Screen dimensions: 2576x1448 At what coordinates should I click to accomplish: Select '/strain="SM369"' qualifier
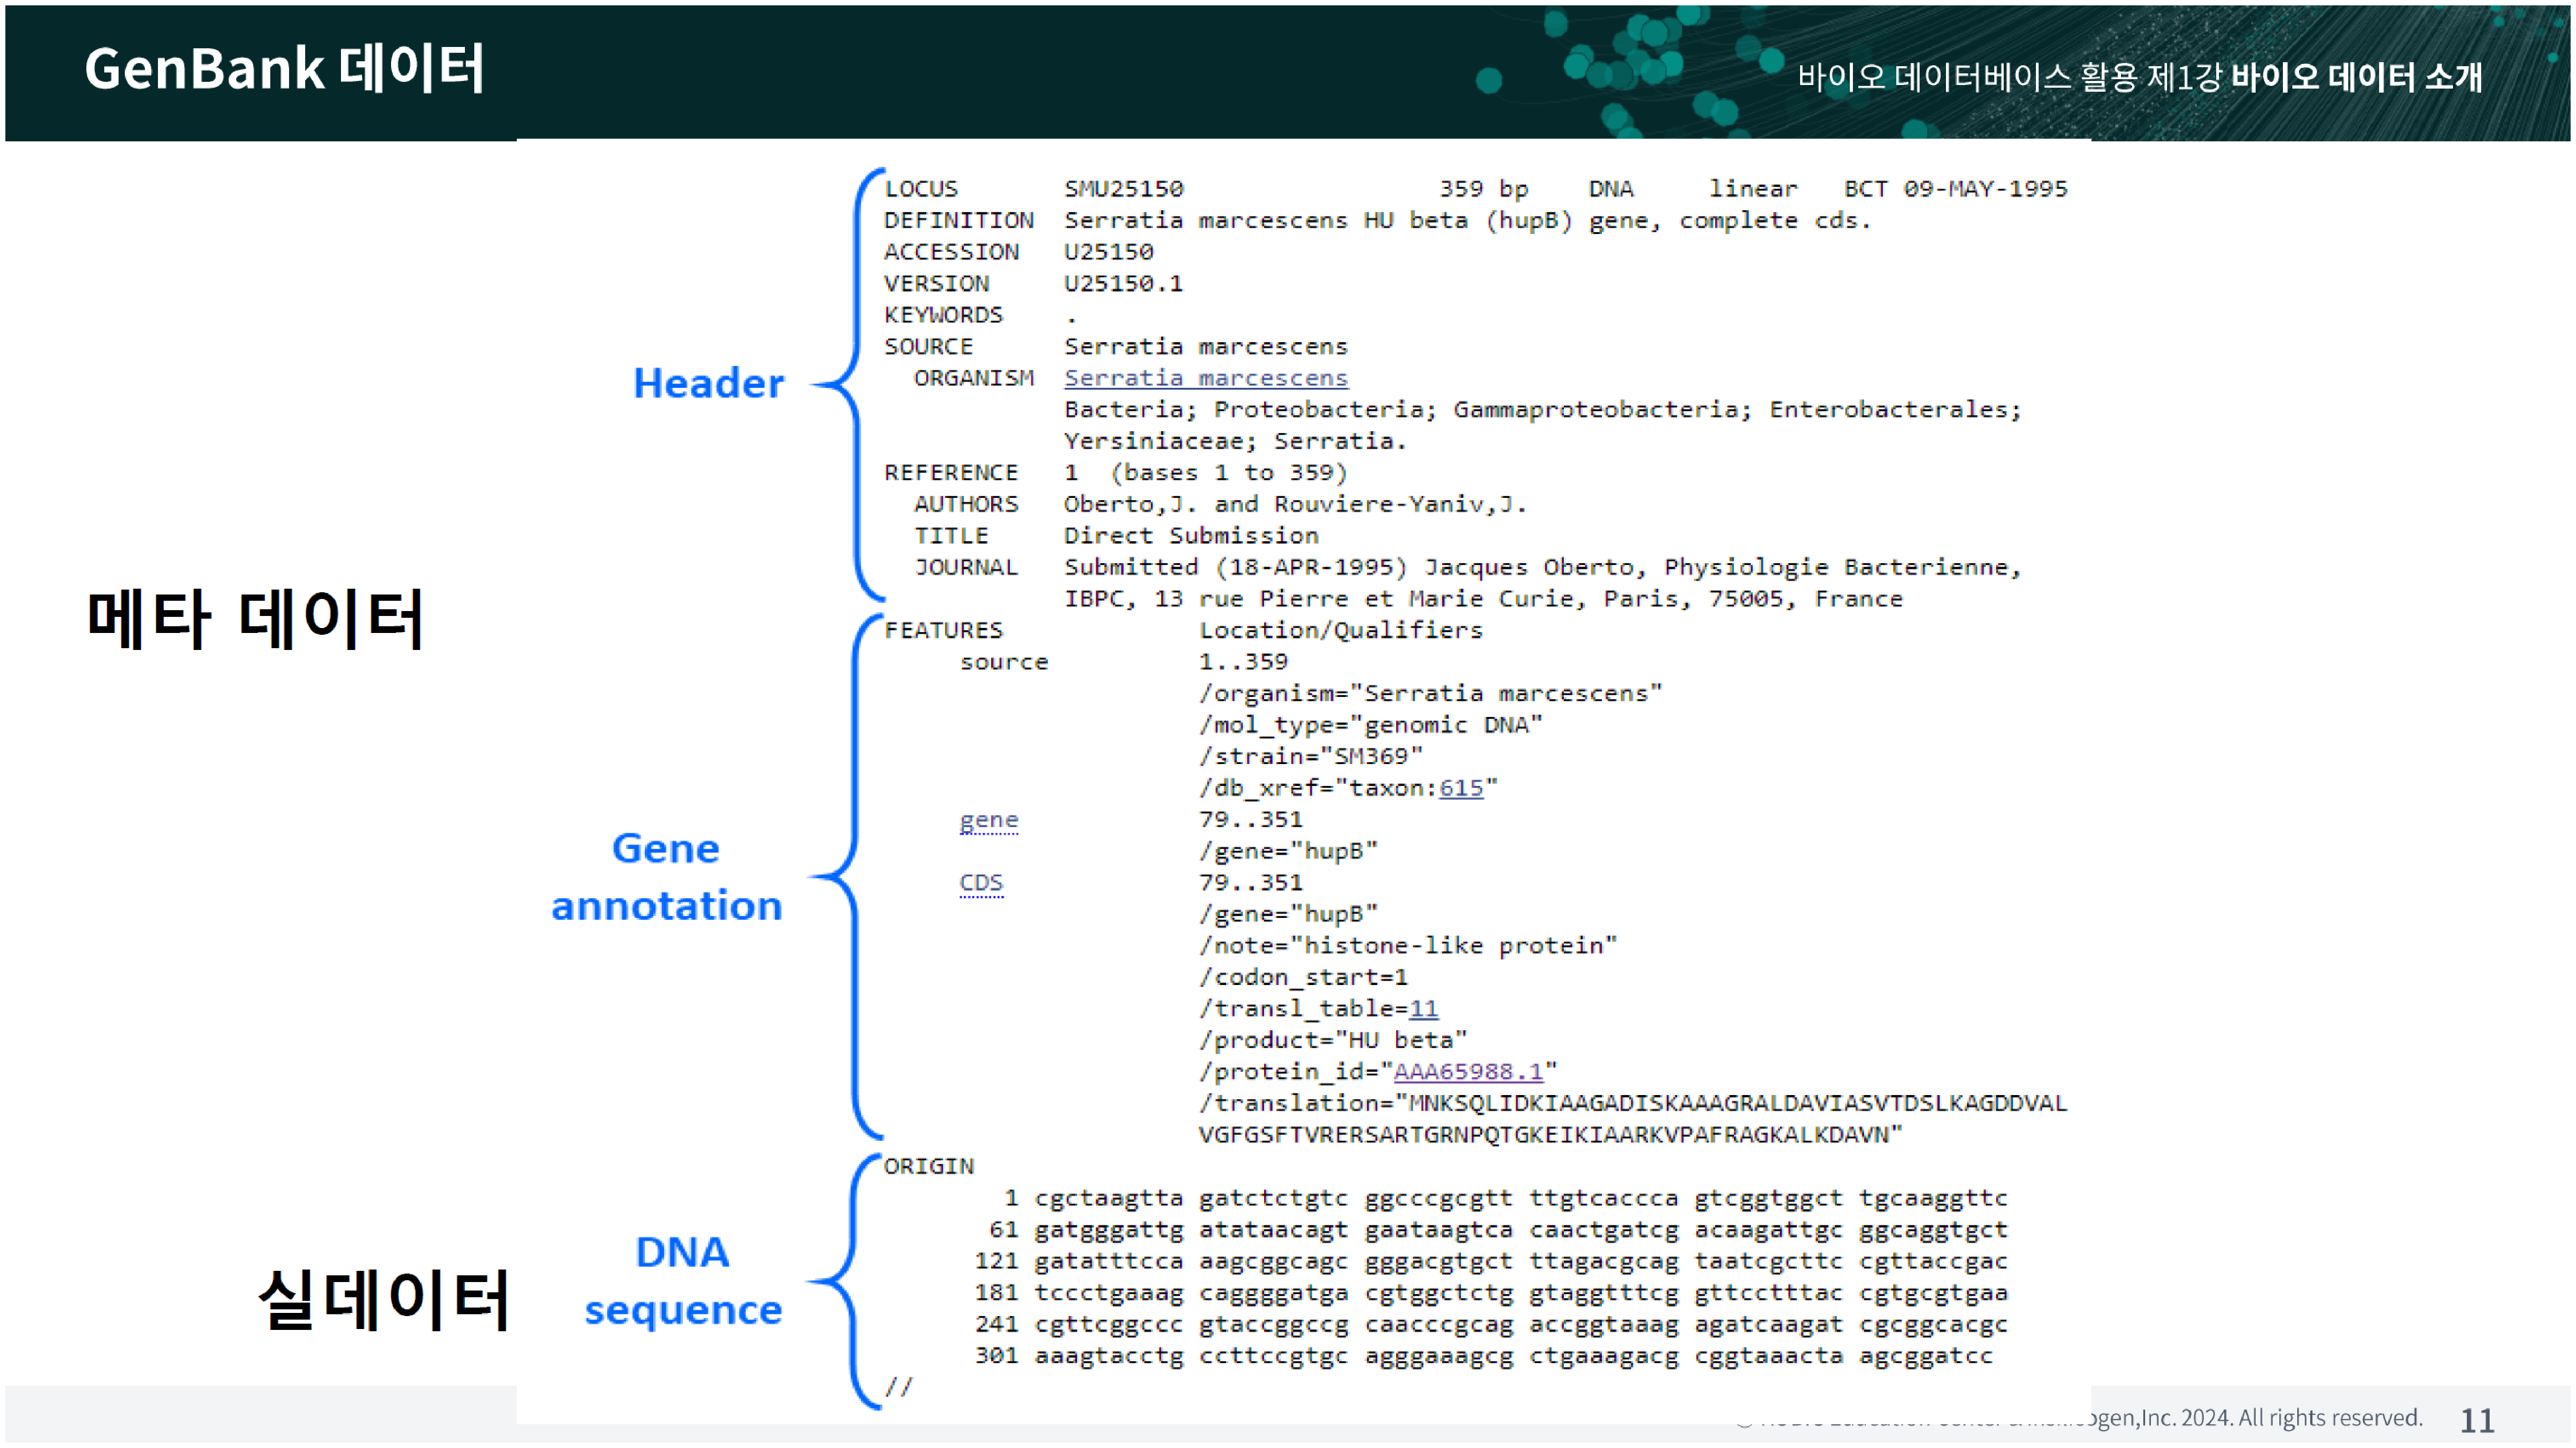(x=1310, y=756)
